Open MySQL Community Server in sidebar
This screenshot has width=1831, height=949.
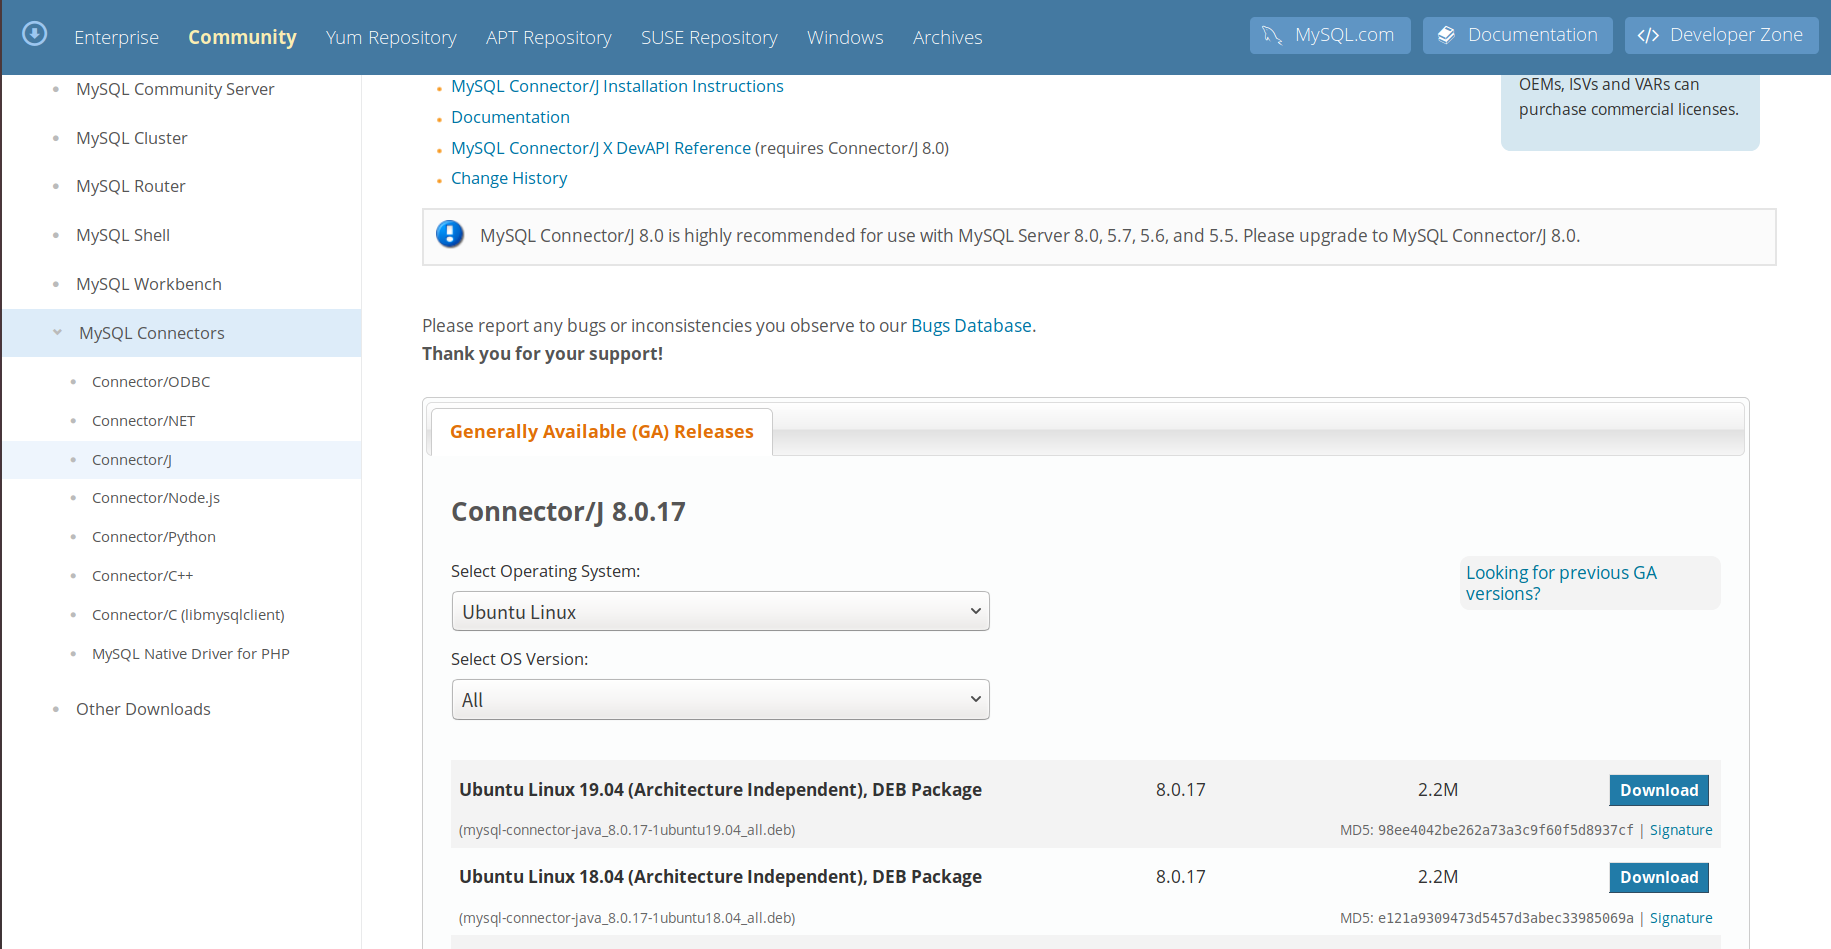175,89
